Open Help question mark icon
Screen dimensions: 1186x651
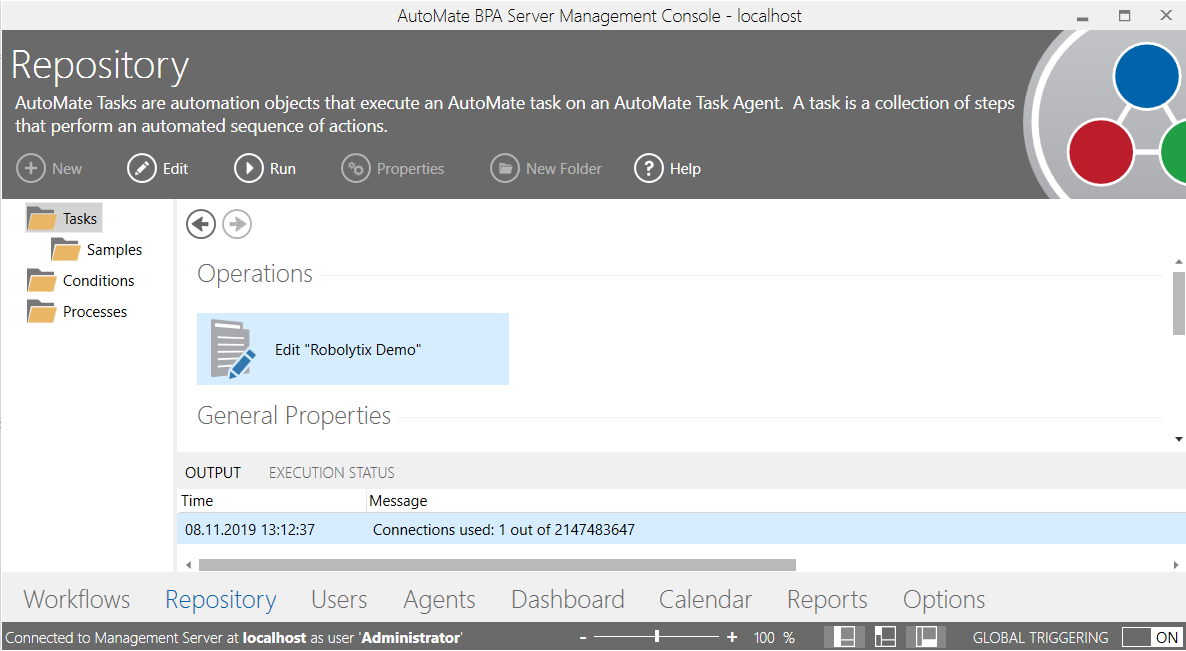pyautogui.click(x=648, y=168)
